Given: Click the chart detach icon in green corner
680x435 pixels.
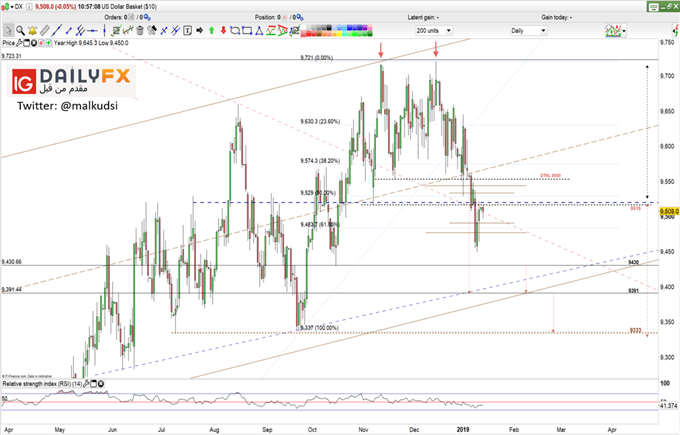Looking at the screenshot, I should click(670, 7).
